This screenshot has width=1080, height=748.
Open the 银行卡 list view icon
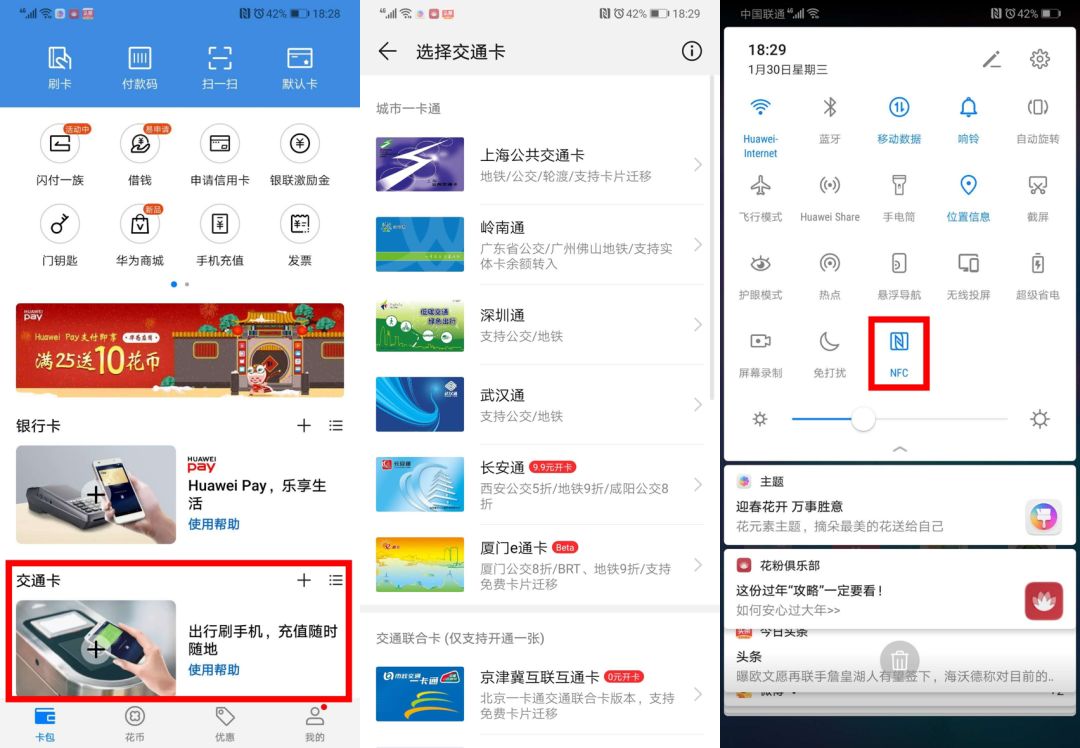[336, 426]
